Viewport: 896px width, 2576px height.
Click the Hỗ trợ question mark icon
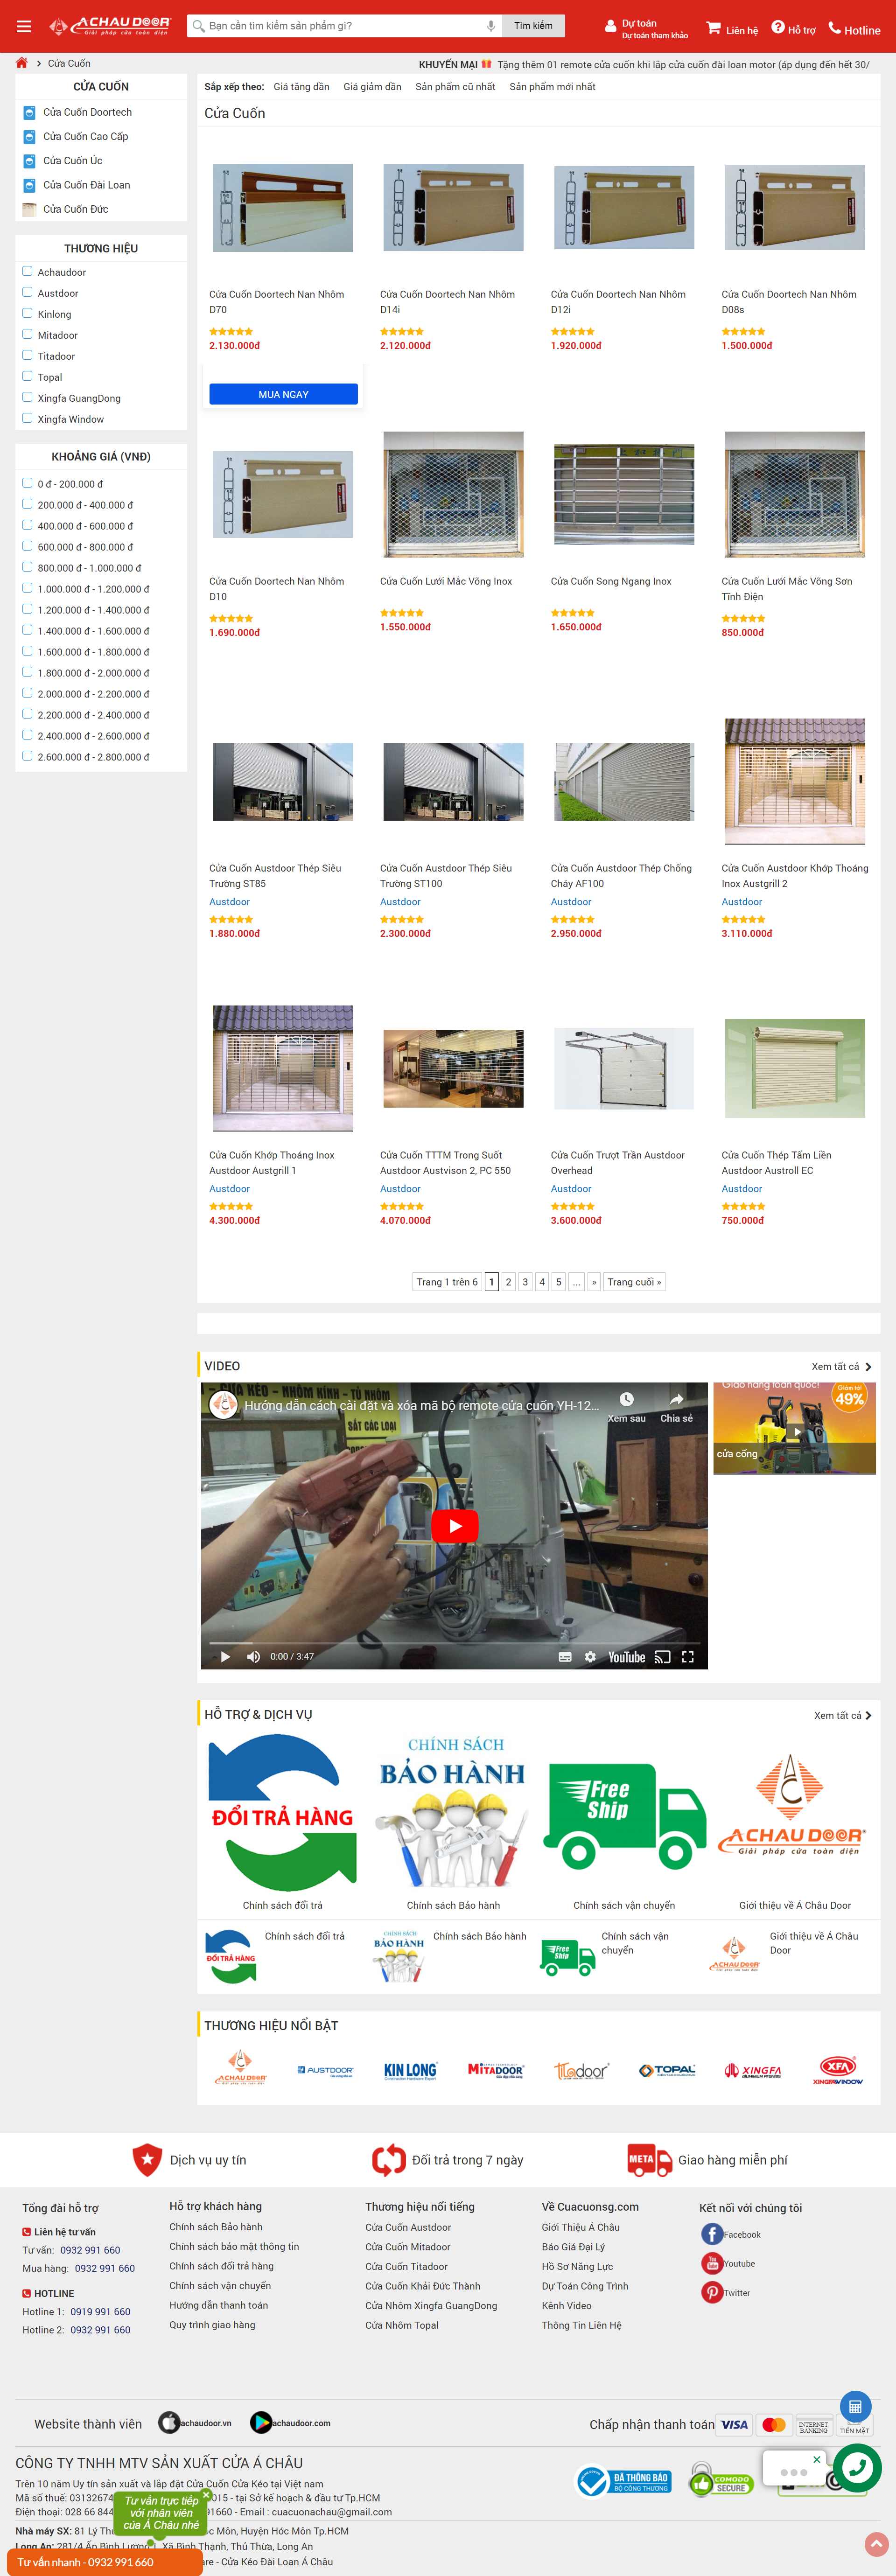777,27
